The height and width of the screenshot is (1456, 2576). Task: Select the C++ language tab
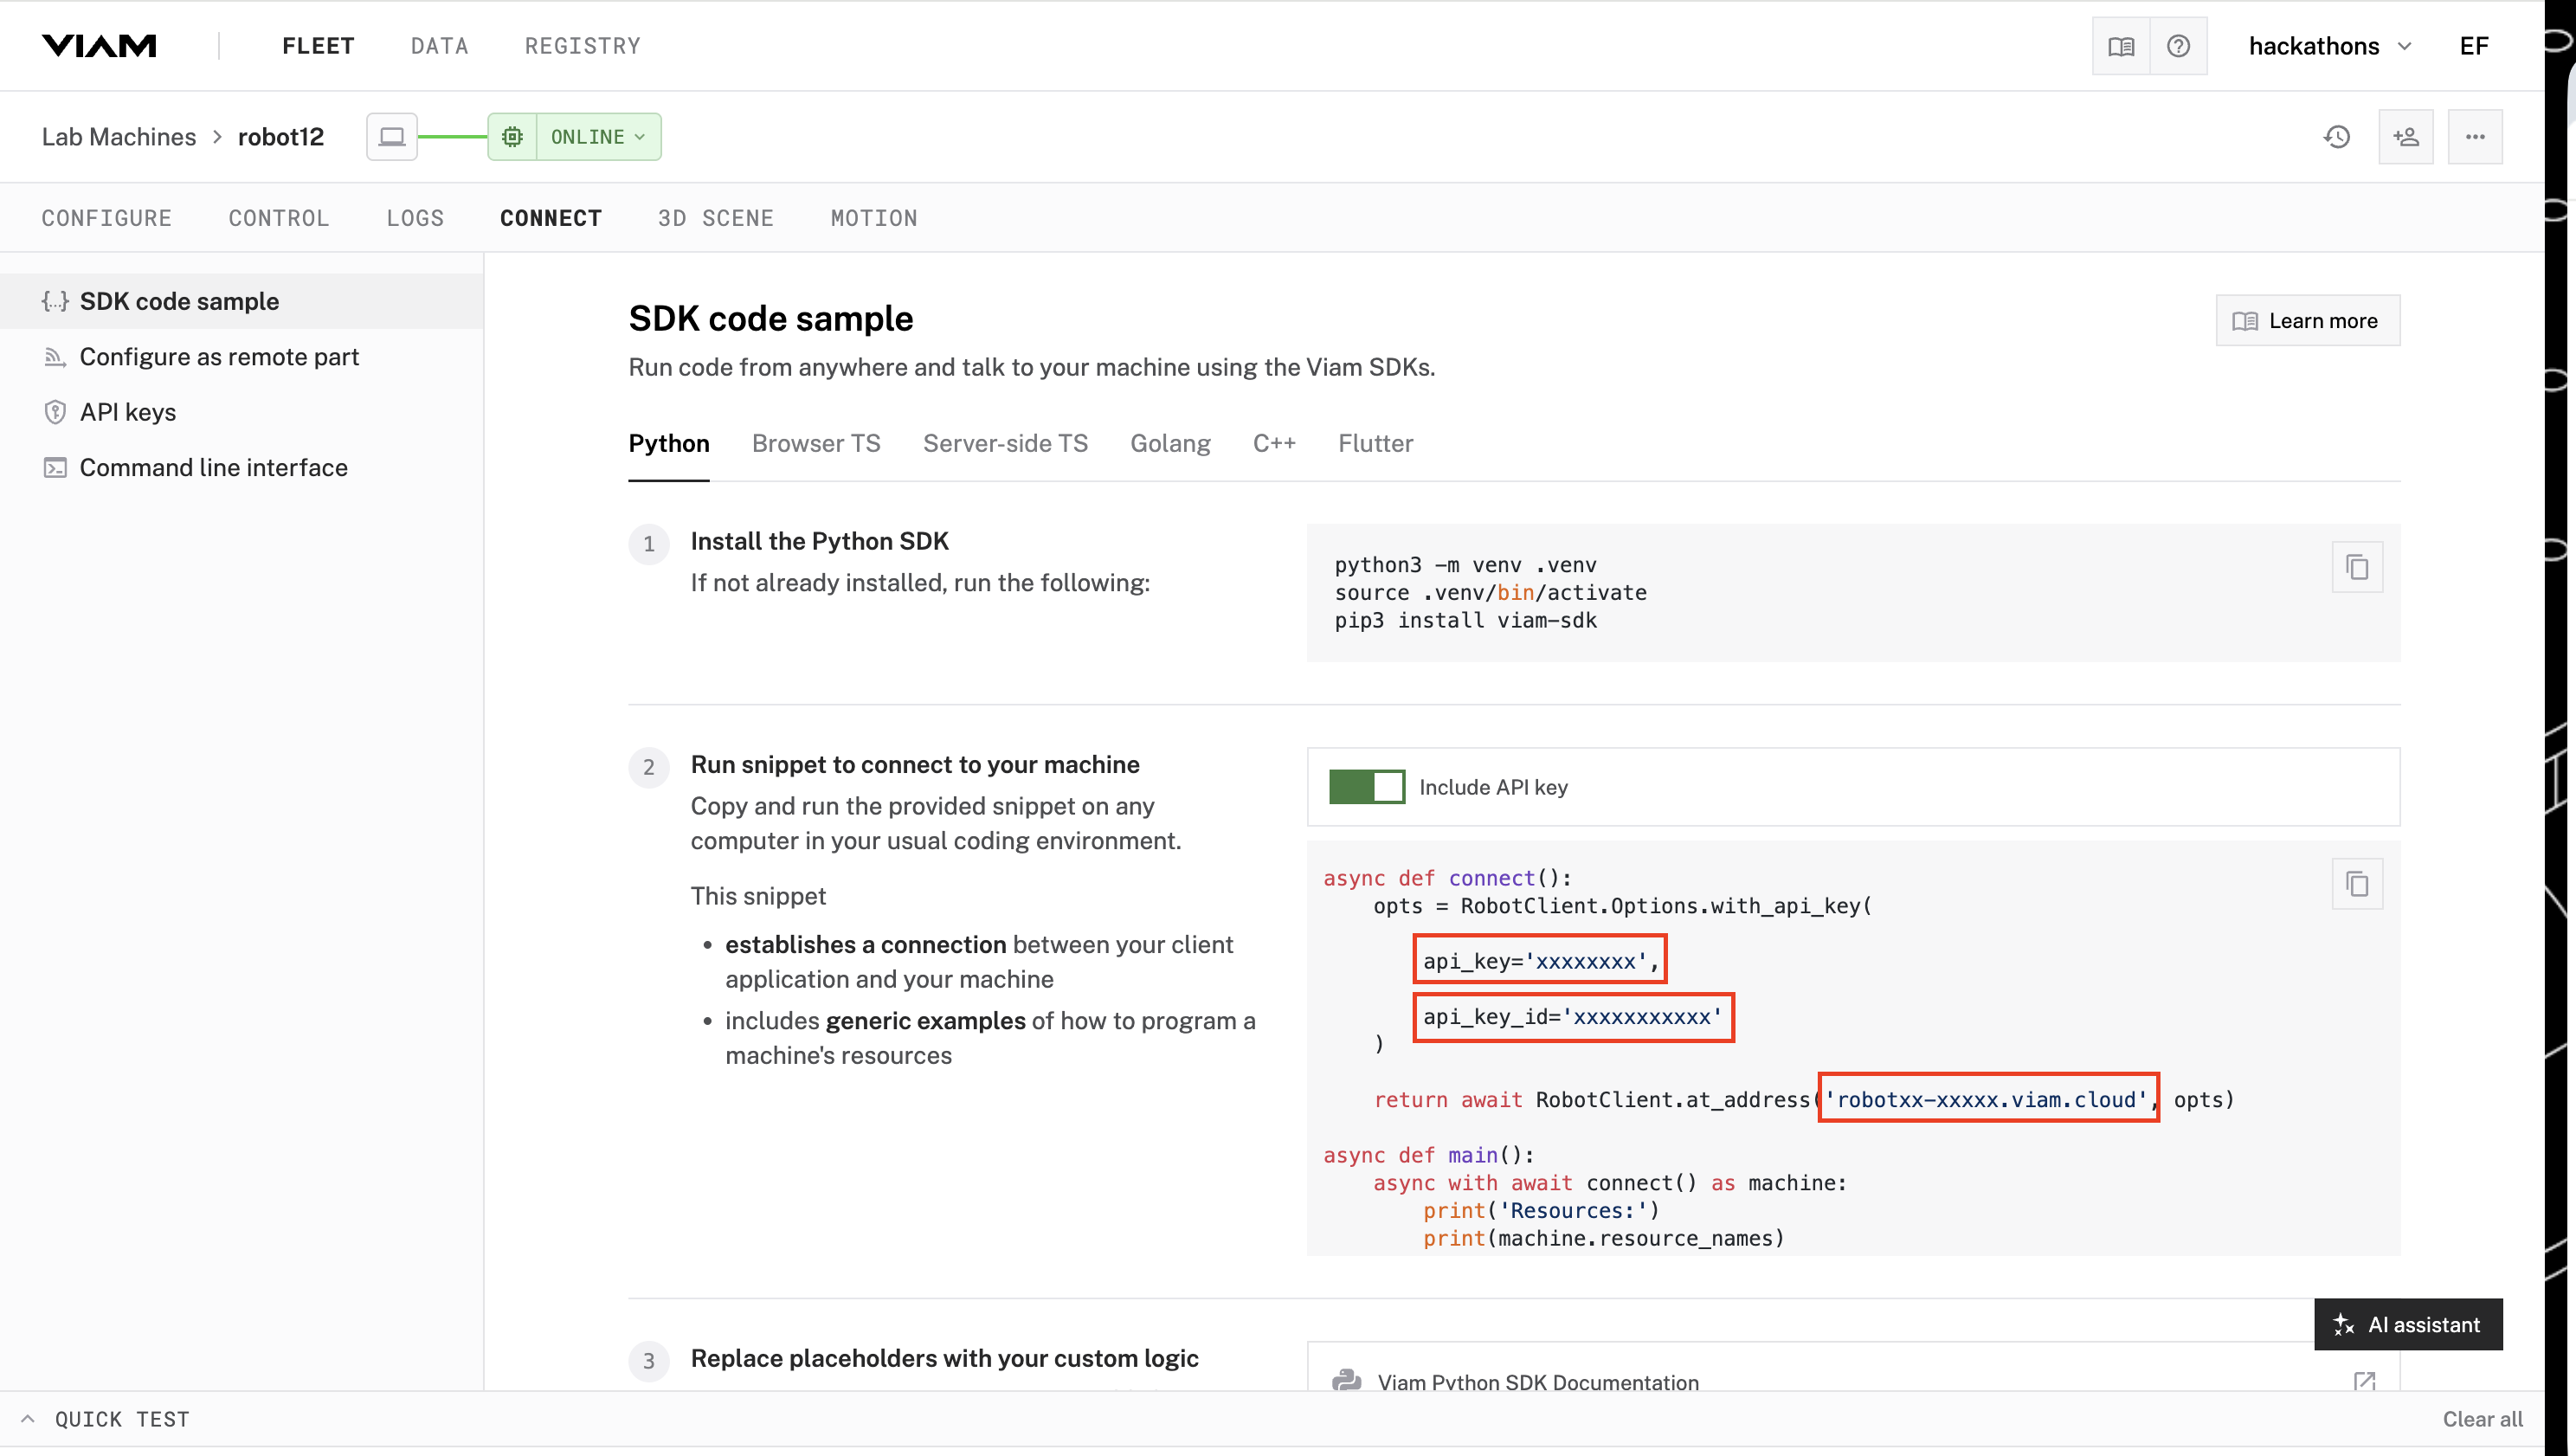(1274, 443)
